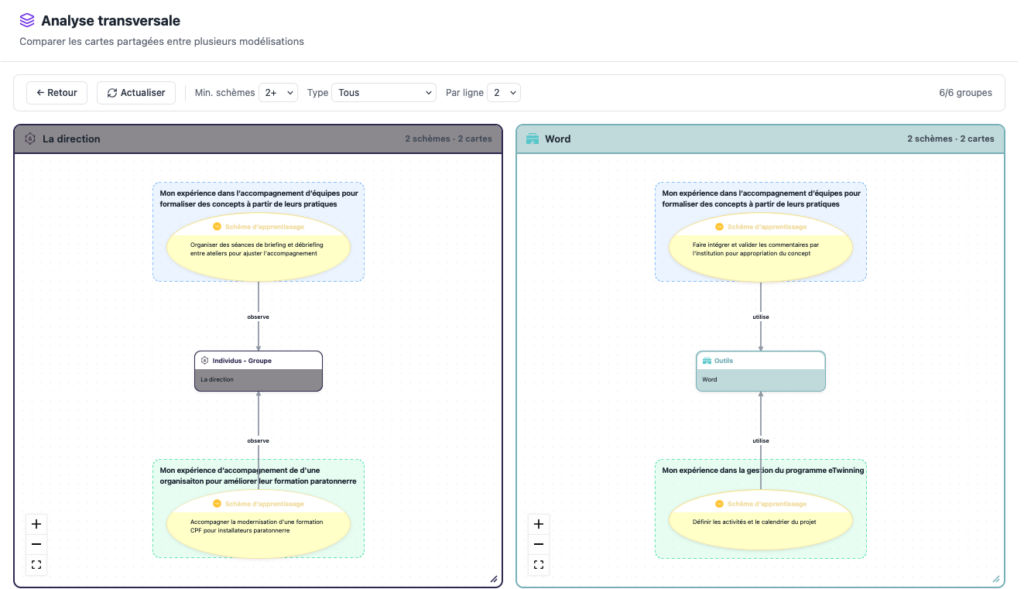Screen dimensions: 1024x589
Task: Click the Outils node icon
Action: tap(707, 360)
